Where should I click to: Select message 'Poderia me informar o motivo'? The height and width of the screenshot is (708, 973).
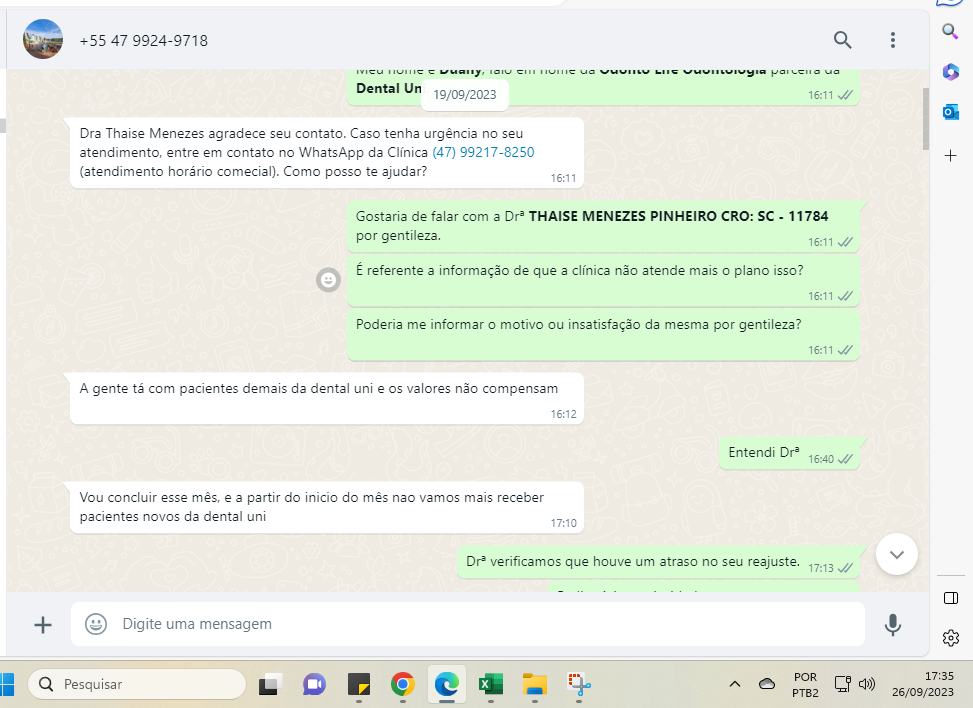[603, 336]
